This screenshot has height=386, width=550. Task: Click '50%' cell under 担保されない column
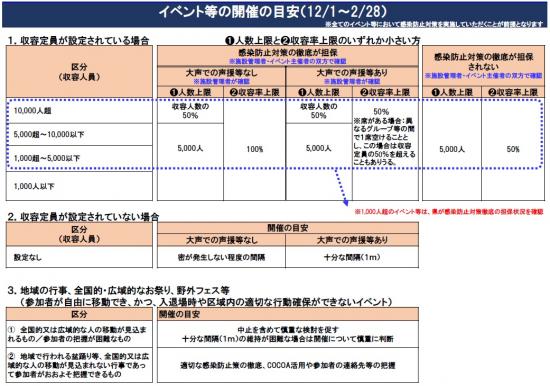click(x=513, y=149)
